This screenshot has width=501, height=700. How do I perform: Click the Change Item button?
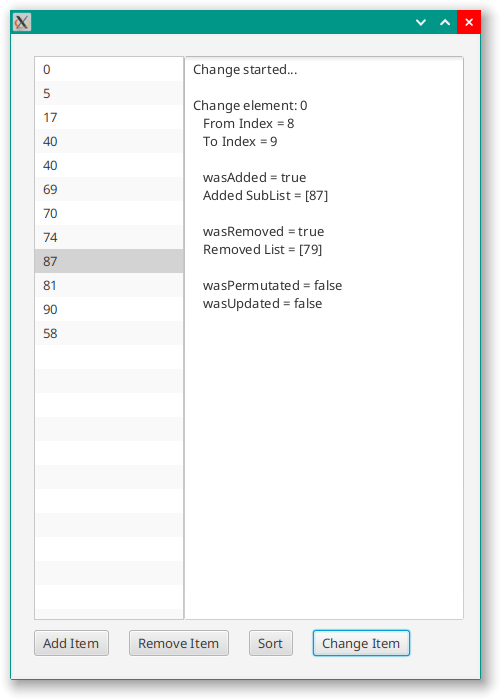[x=361, y=643]
